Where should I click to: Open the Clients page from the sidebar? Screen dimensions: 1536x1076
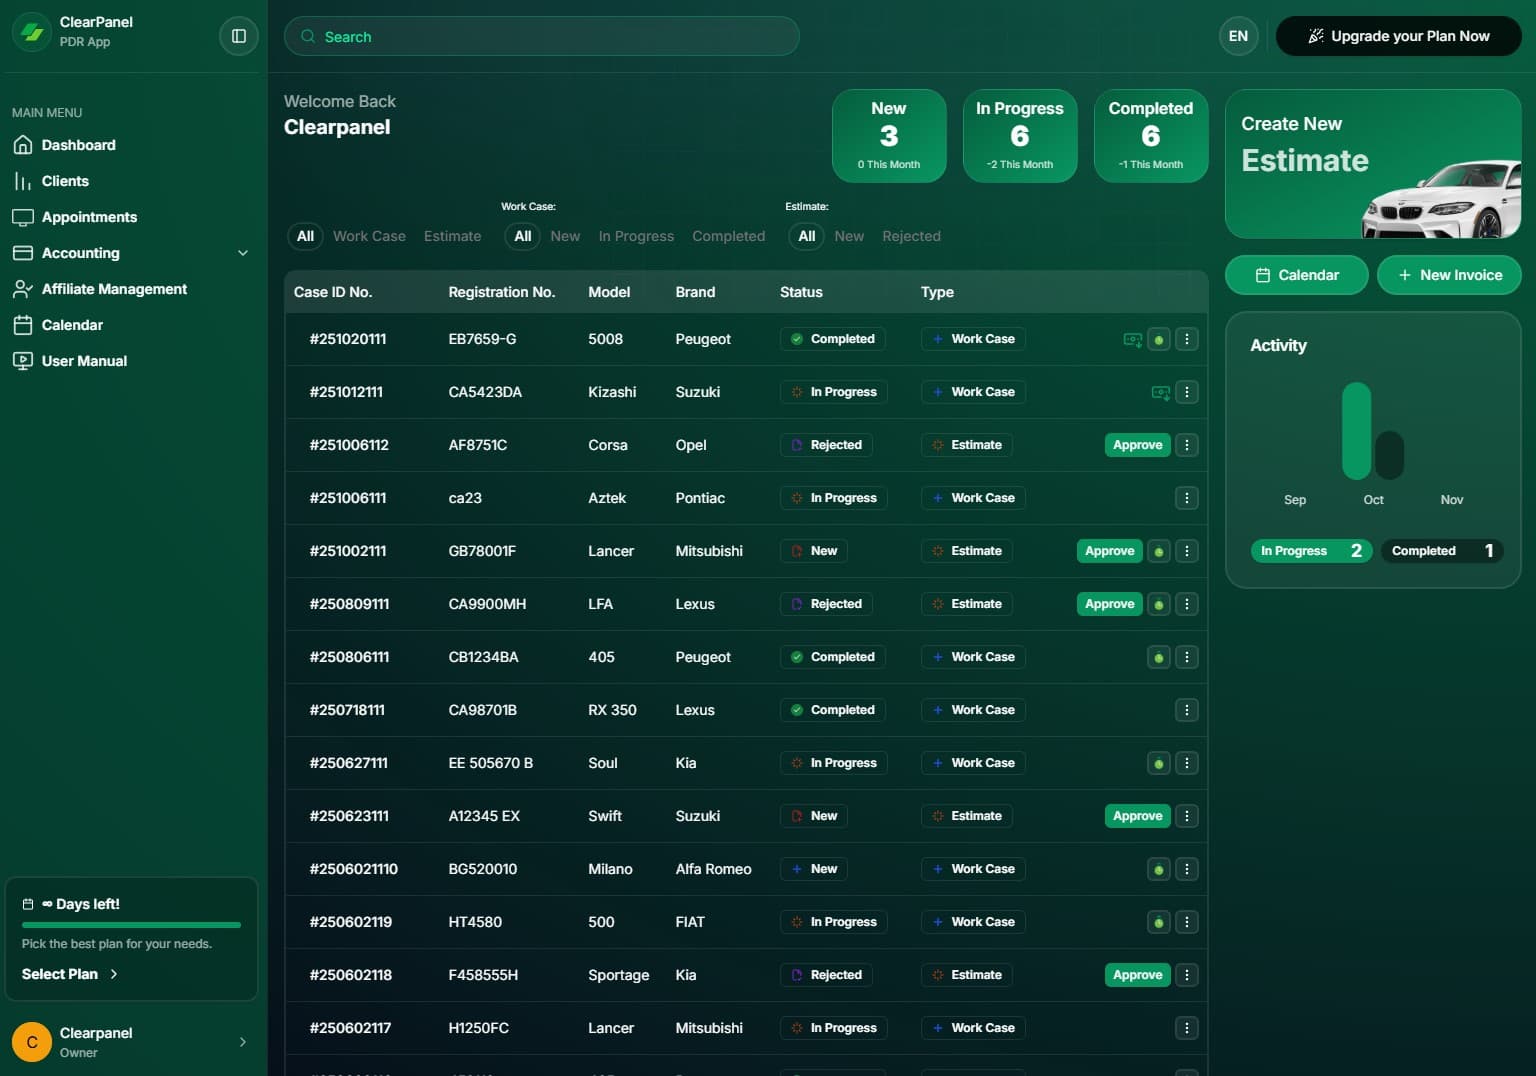(65, 181)
